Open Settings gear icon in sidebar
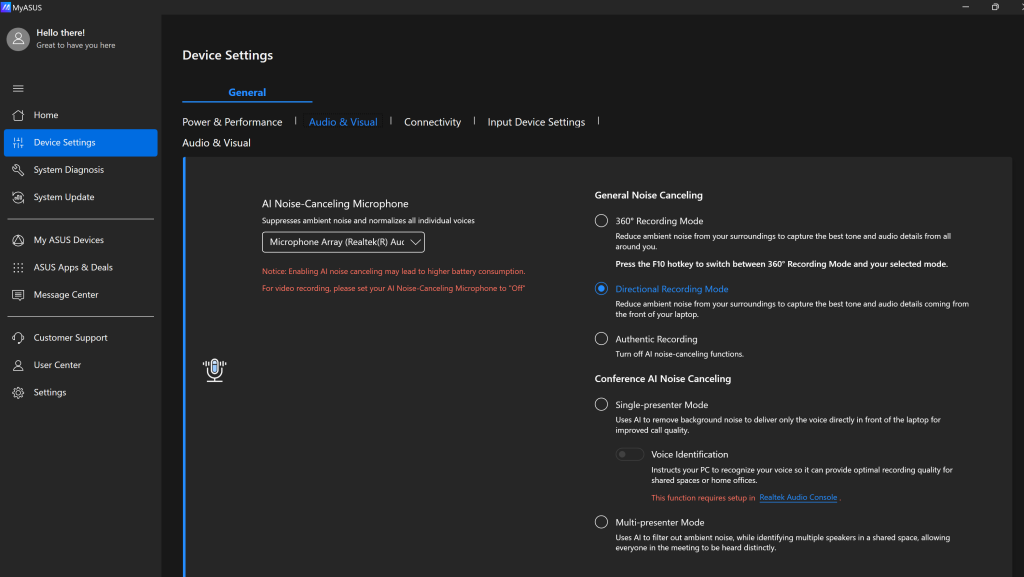 tap(17, 393)
